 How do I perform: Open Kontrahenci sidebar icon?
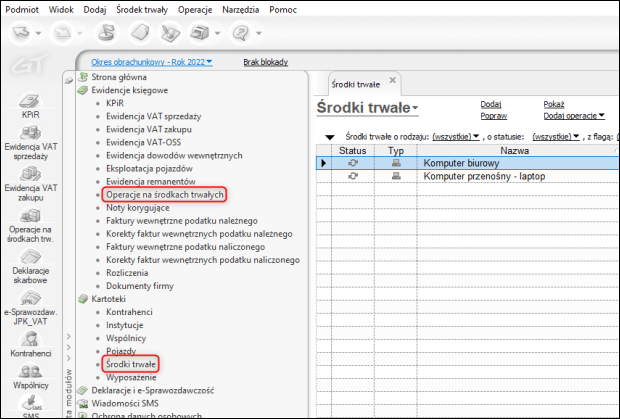tap(30, 345)
